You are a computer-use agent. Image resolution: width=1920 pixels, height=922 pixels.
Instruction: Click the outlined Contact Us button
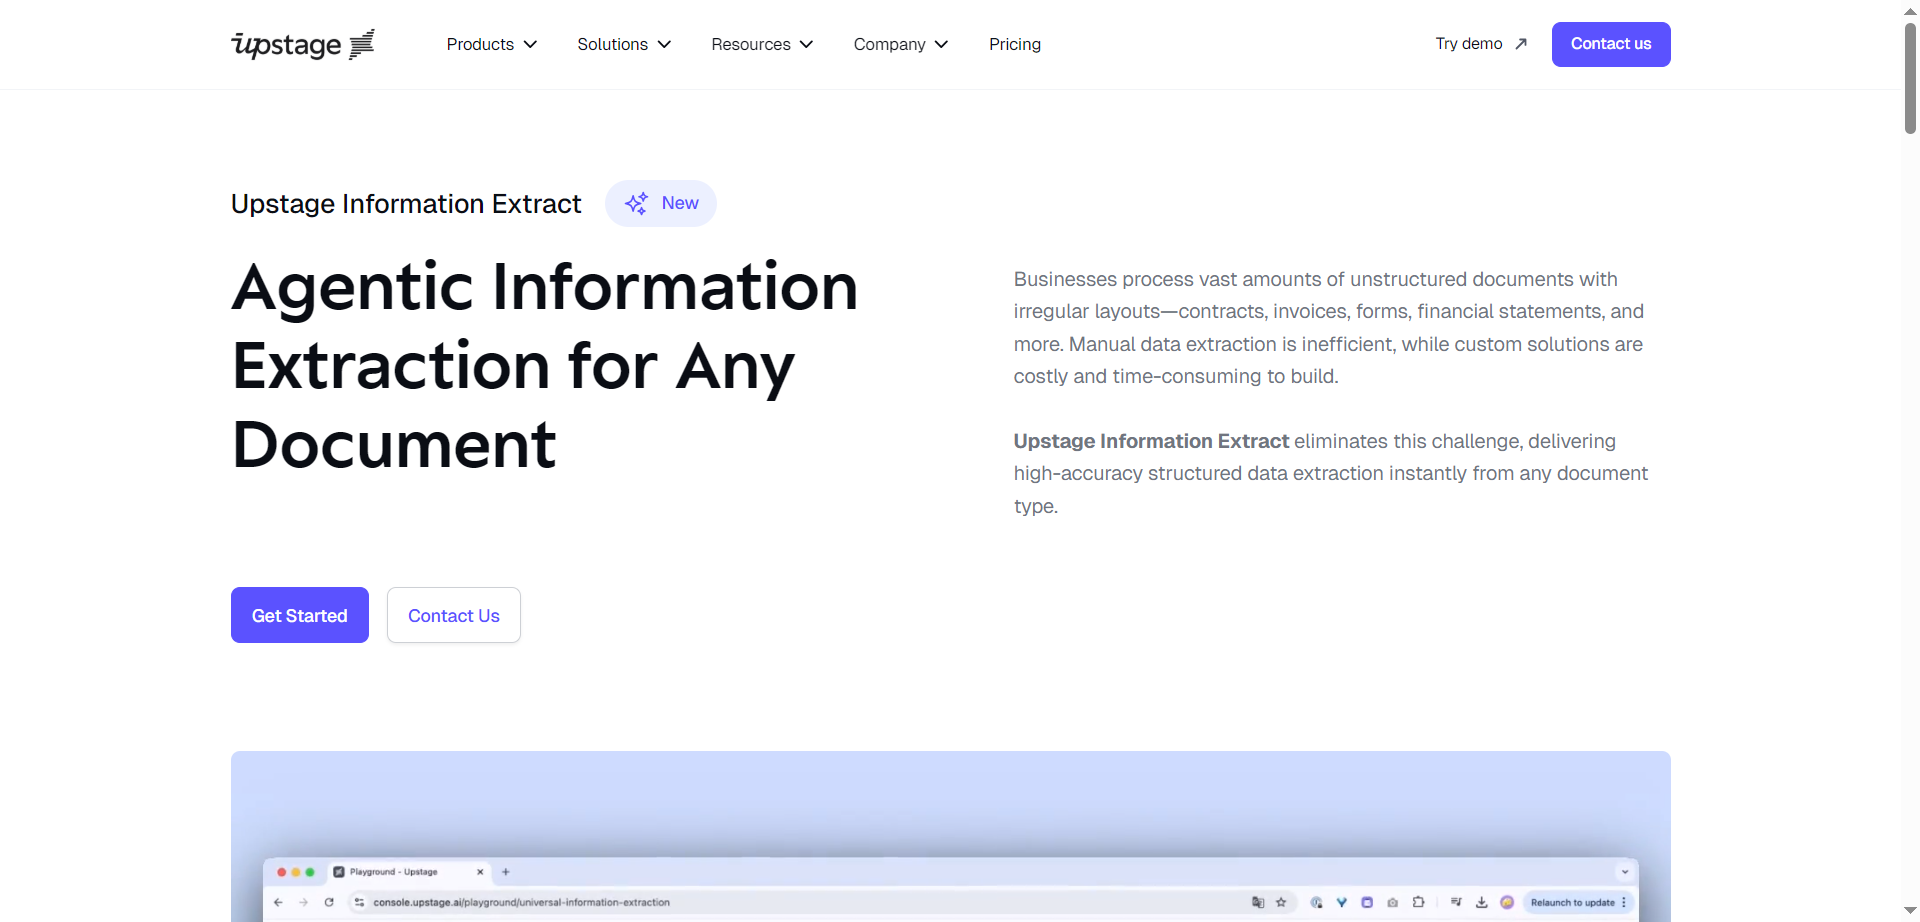(x=454, y=615)
